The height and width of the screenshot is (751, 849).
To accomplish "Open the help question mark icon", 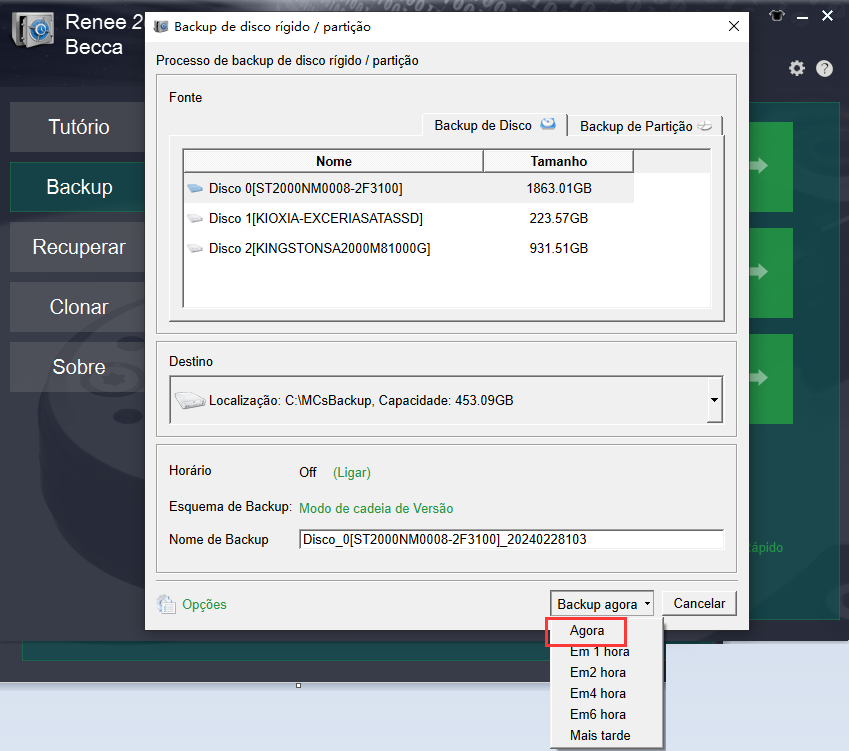I will coord(824,69).
